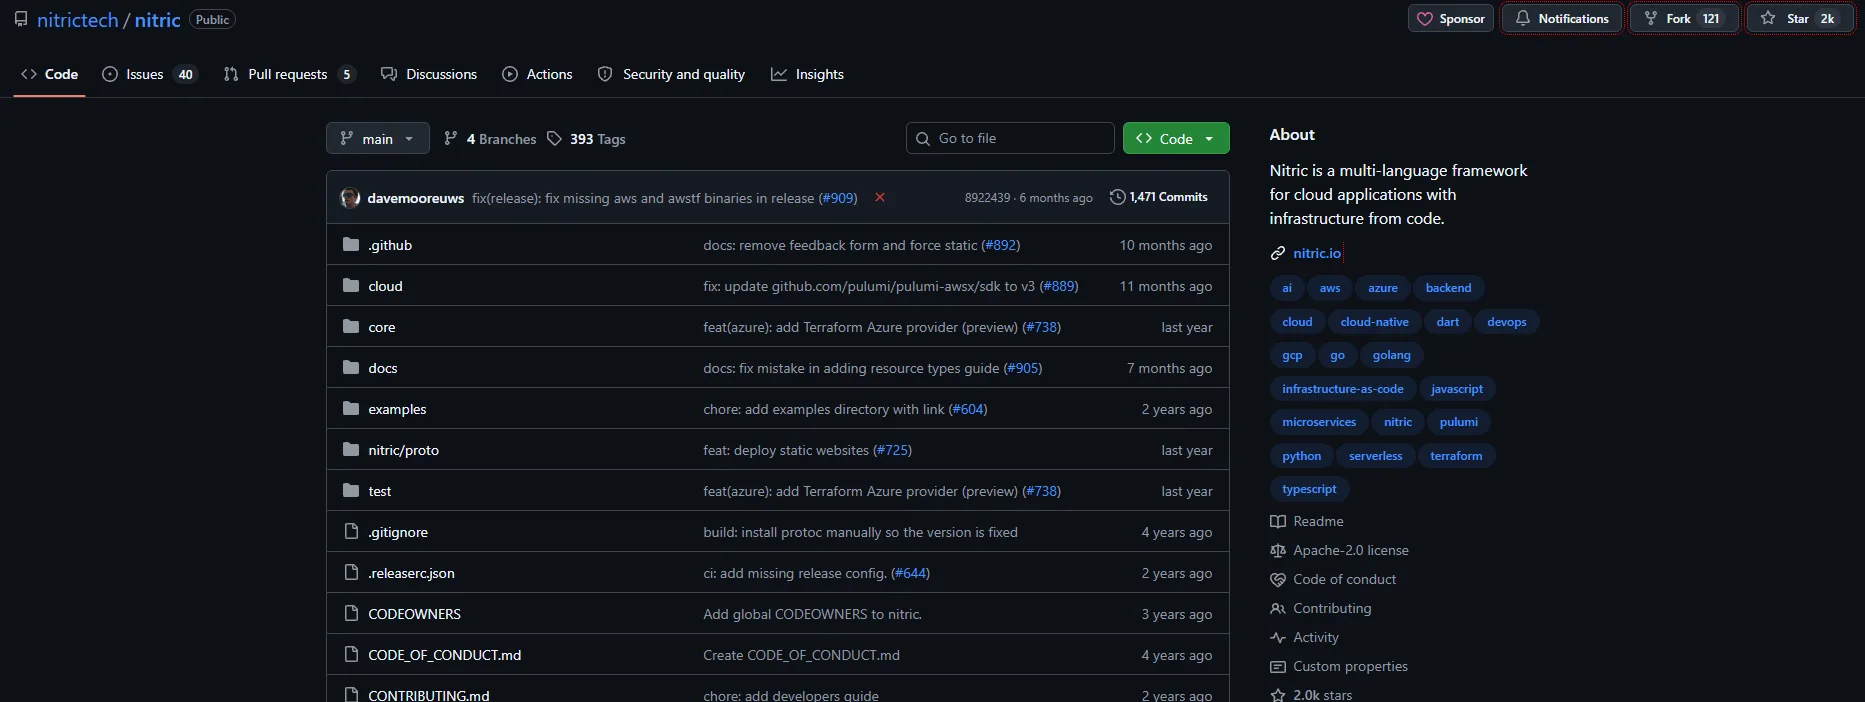
Task: Click the license scale icon
Action: point(1277,550)
